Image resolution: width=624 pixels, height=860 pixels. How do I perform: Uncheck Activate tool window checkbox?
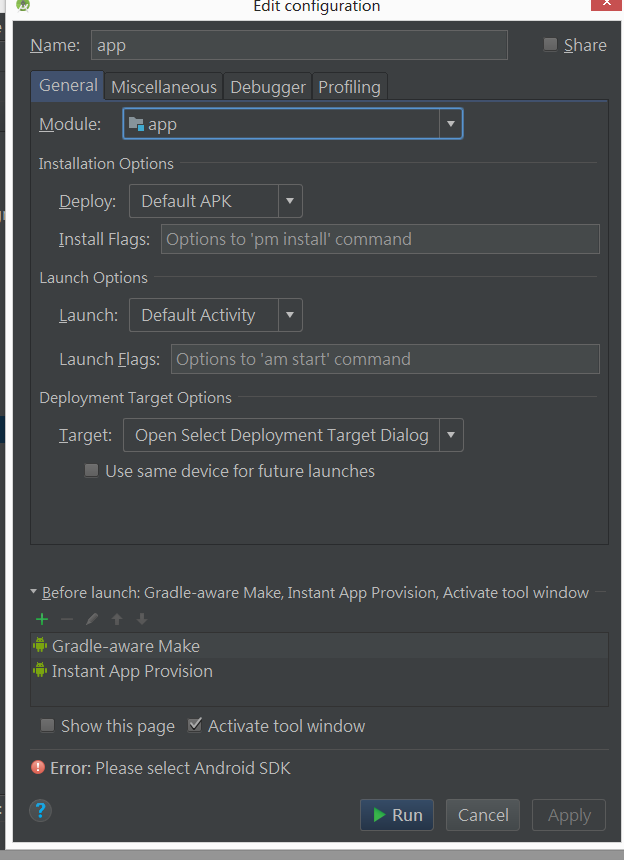tap(195, 725)
